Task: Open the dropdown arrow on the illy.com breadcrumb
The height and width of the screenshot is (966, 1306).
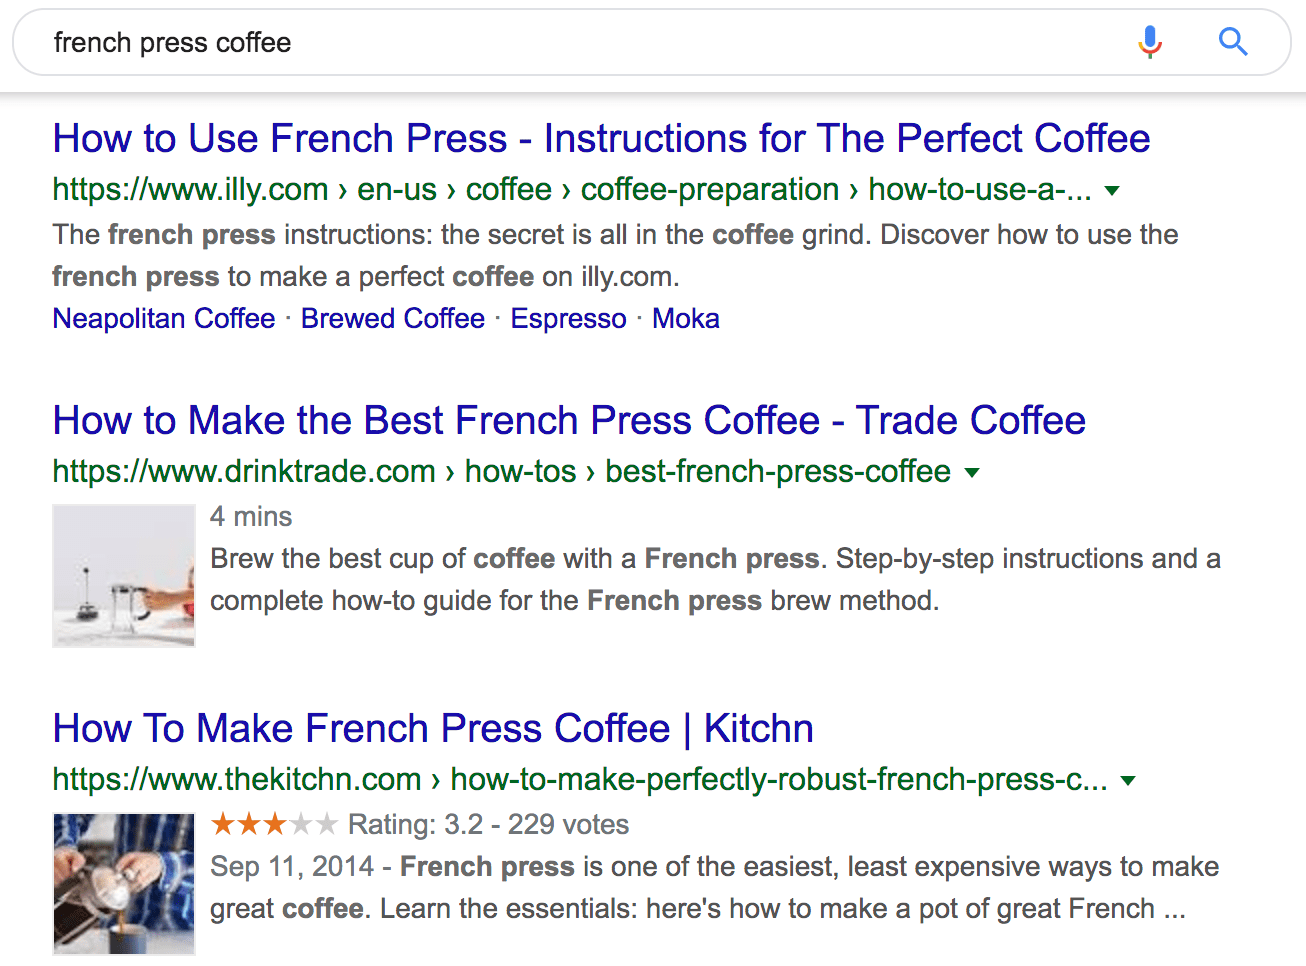Action: point(1113,190)
